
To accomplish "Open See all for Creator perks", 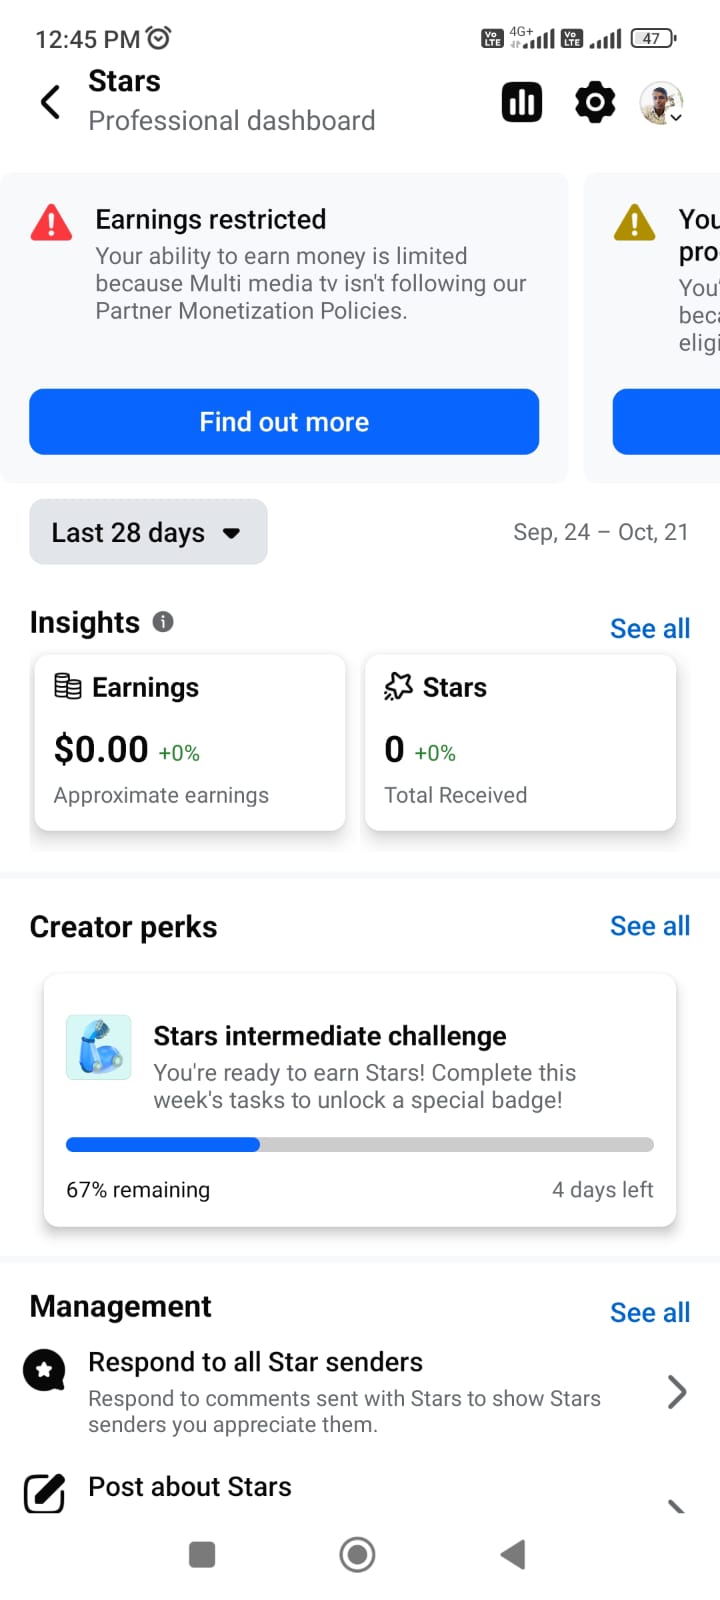I will [x=650, y=926].
